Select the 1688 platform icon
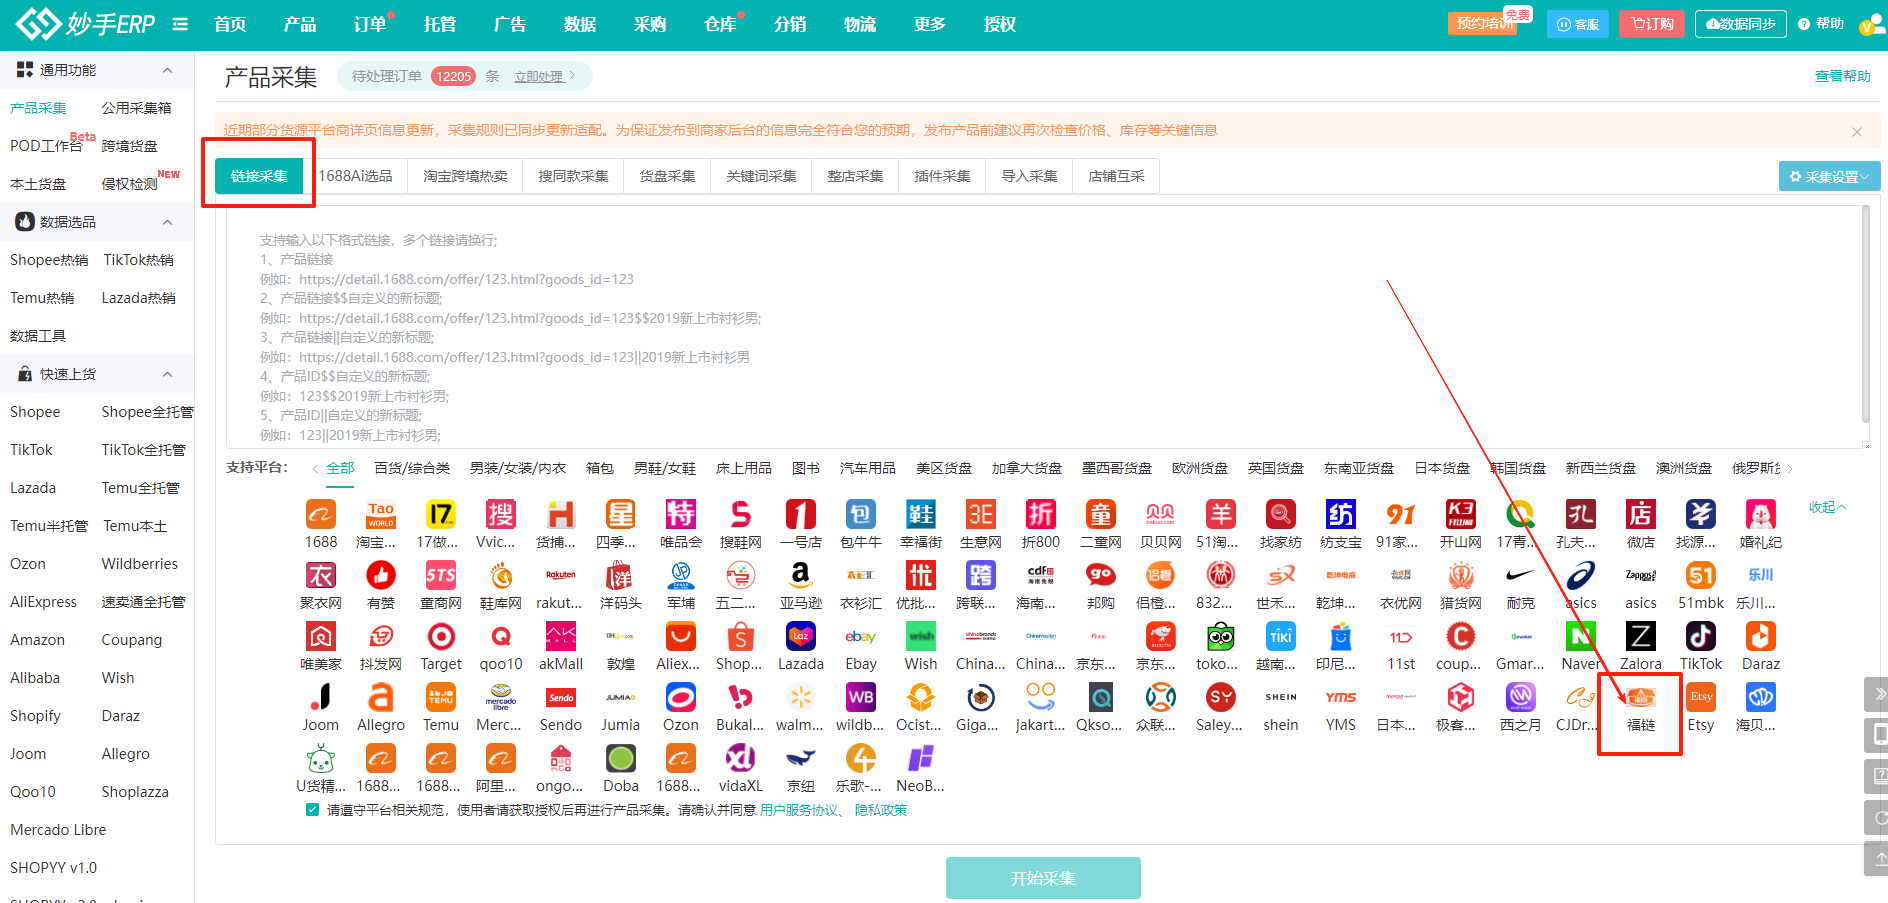1888x903 pixels. click(x=321, y=515)
